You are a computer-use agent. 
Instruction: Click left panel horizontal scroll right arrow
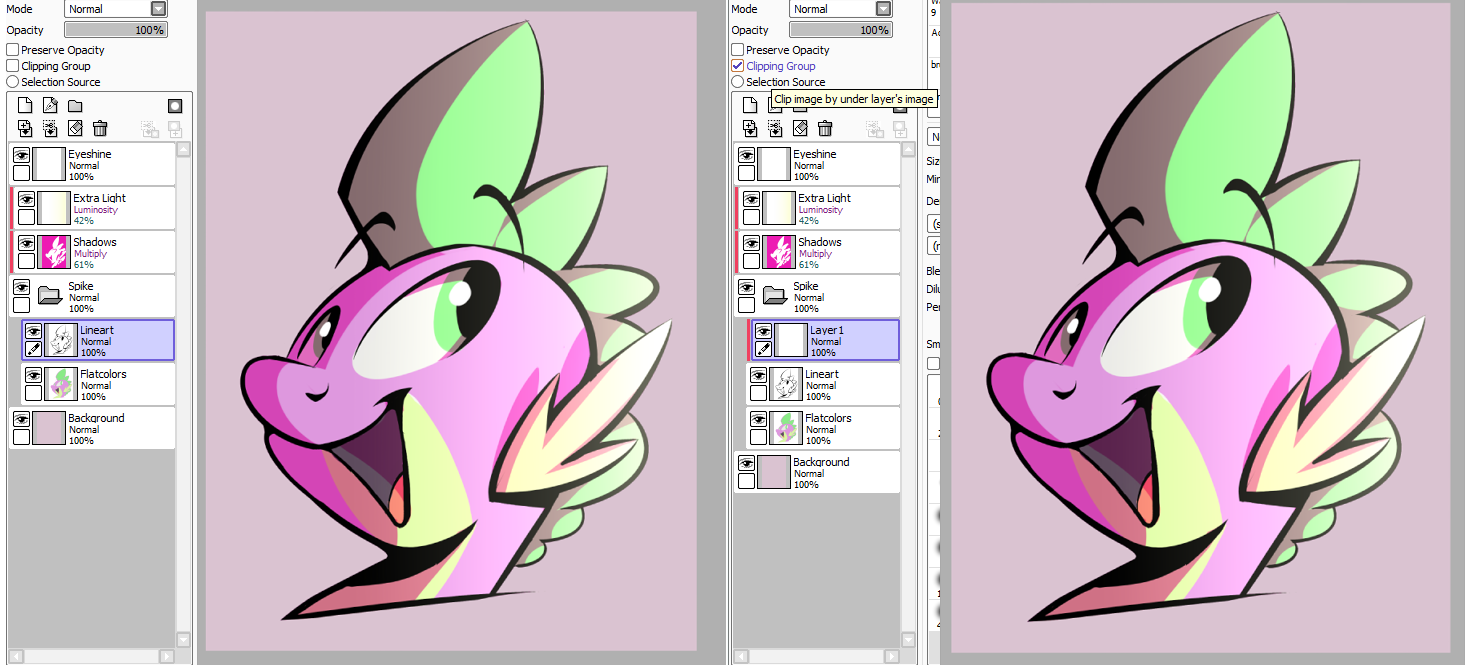coord(166,656)
